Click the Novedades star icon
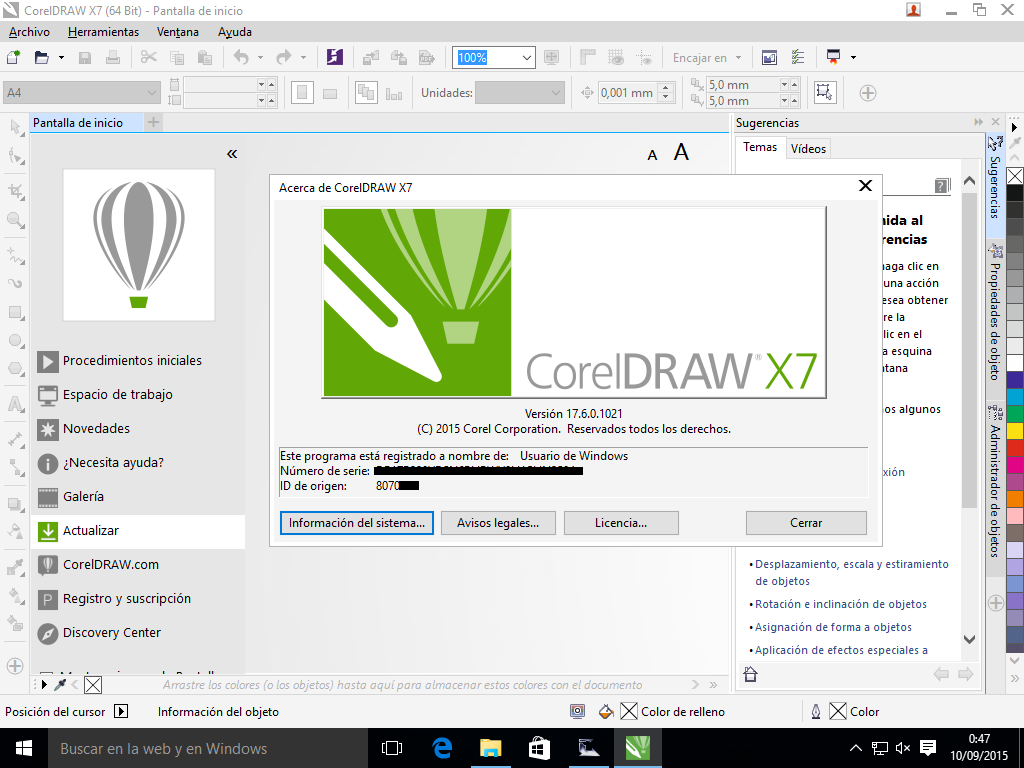 pos(48,429)
